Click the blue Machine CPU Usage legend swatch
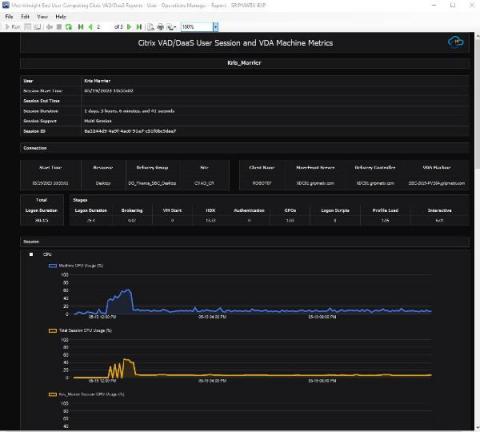 [53, 266]
